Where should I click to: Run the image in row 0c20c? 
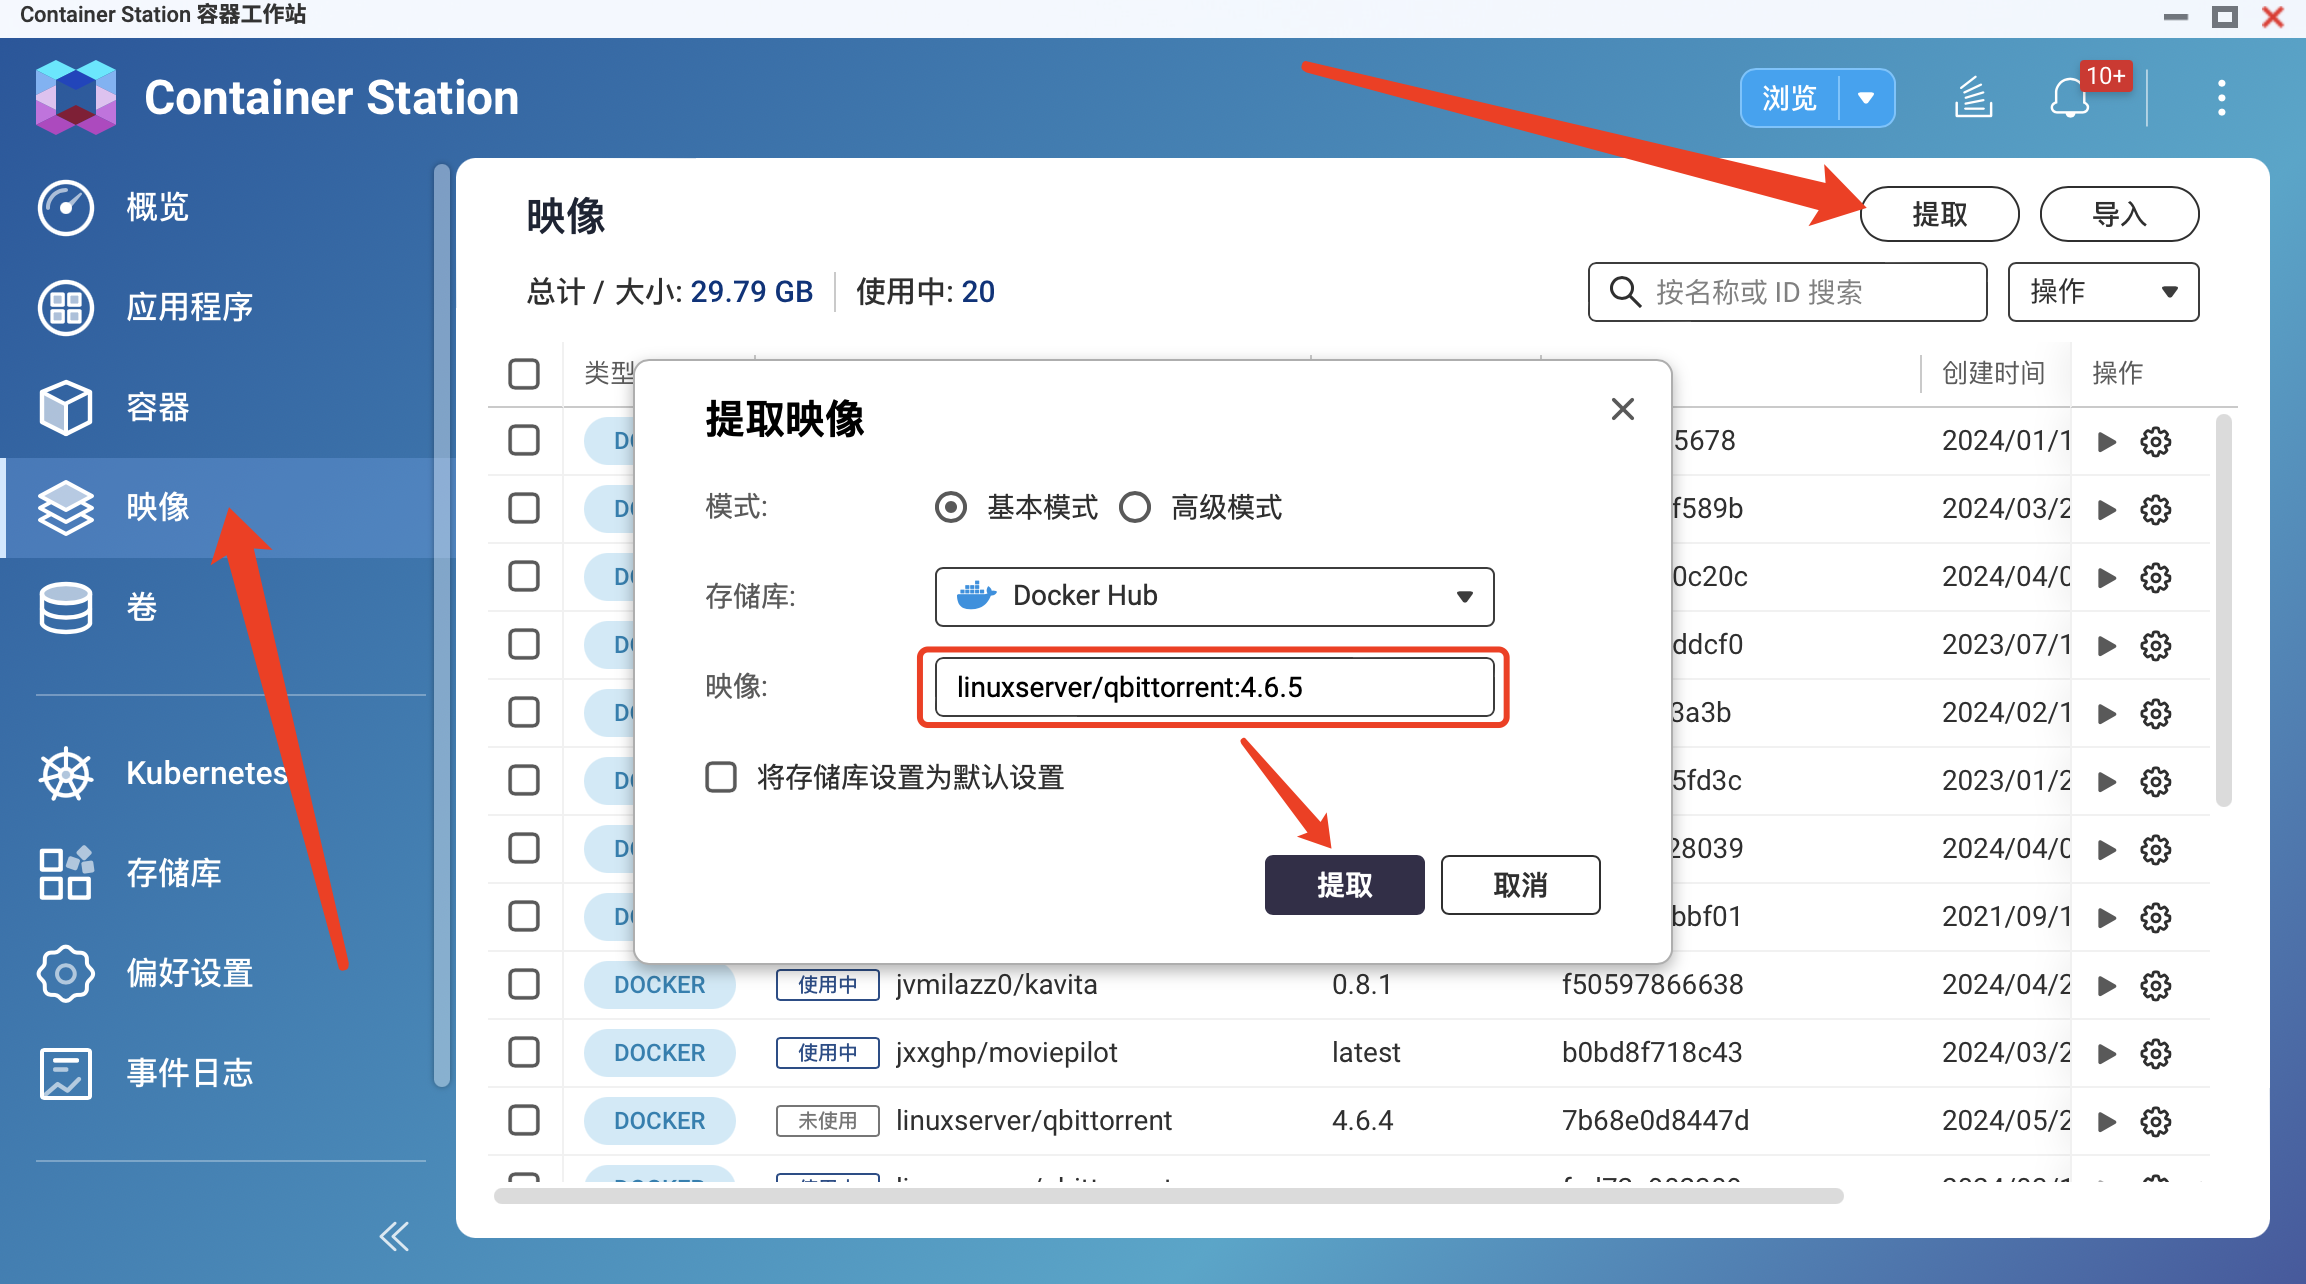(2106, 577)
